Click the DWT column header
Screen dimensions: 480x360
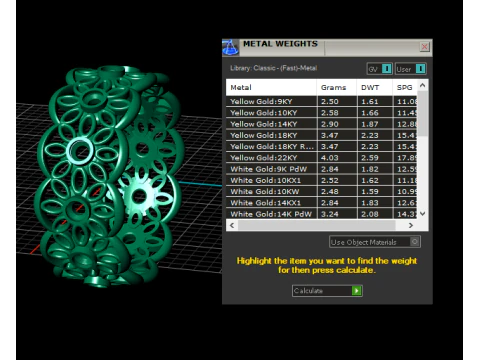point(375,87)
